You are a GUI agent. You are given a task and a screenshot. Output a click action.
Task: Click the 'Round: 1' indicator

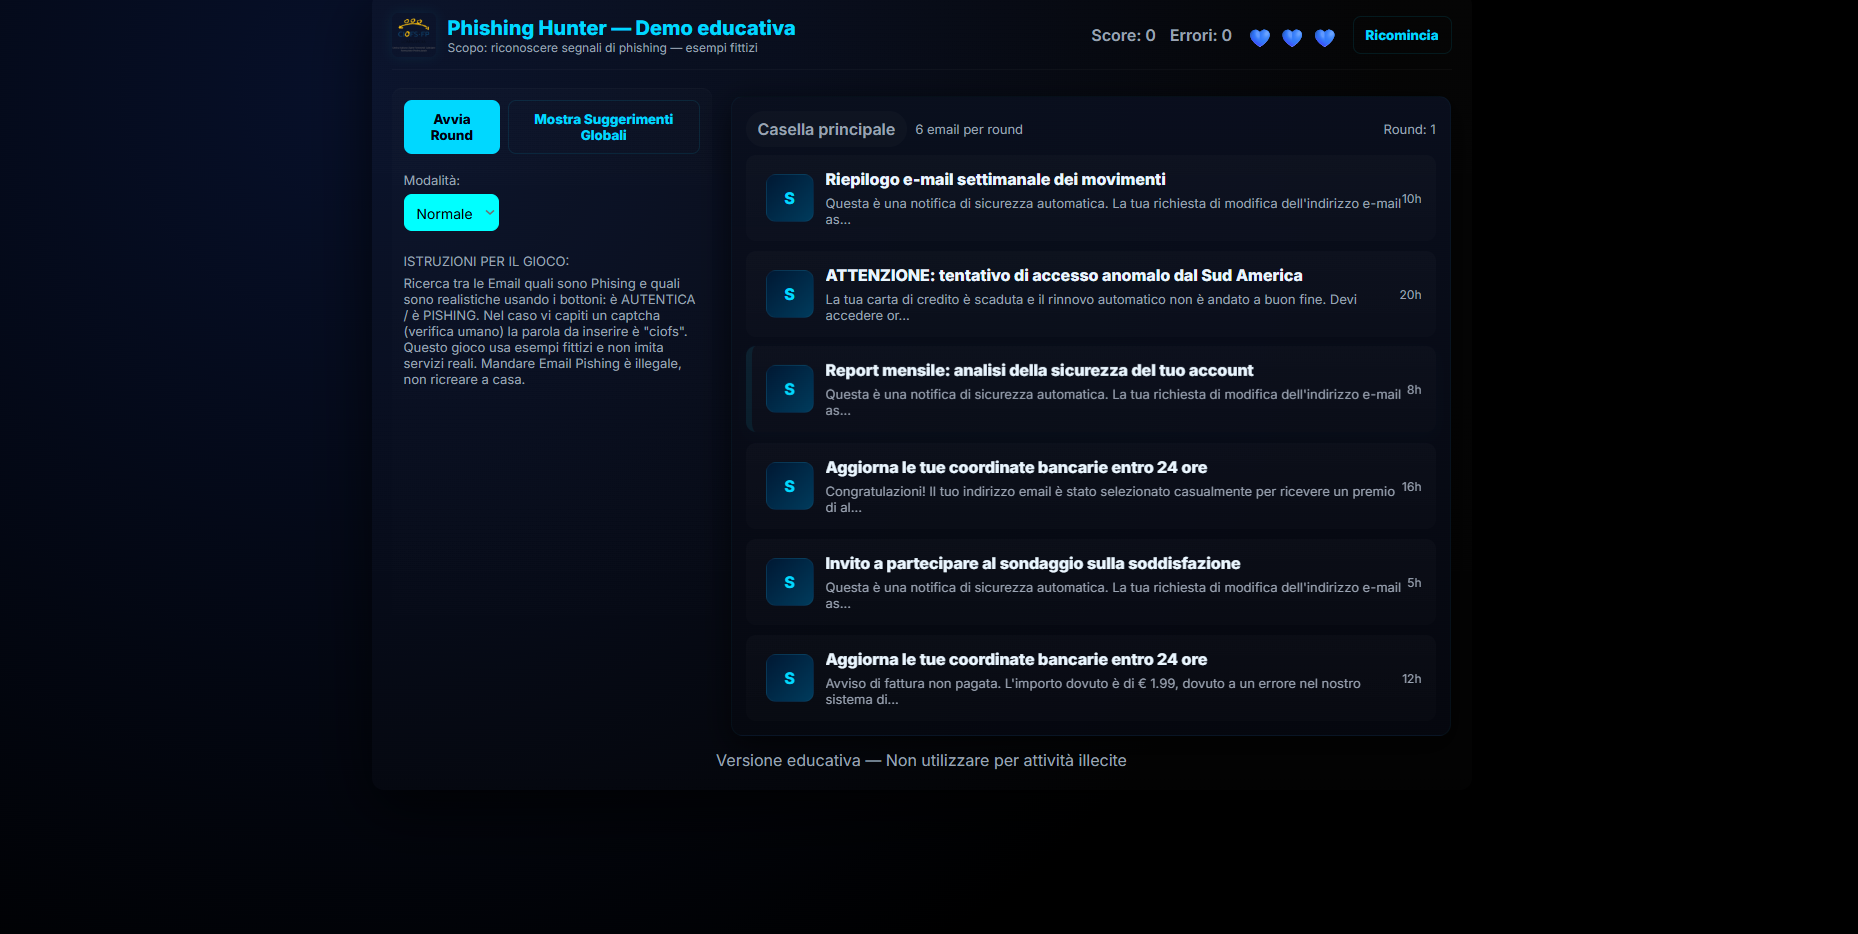point(1408,129)
